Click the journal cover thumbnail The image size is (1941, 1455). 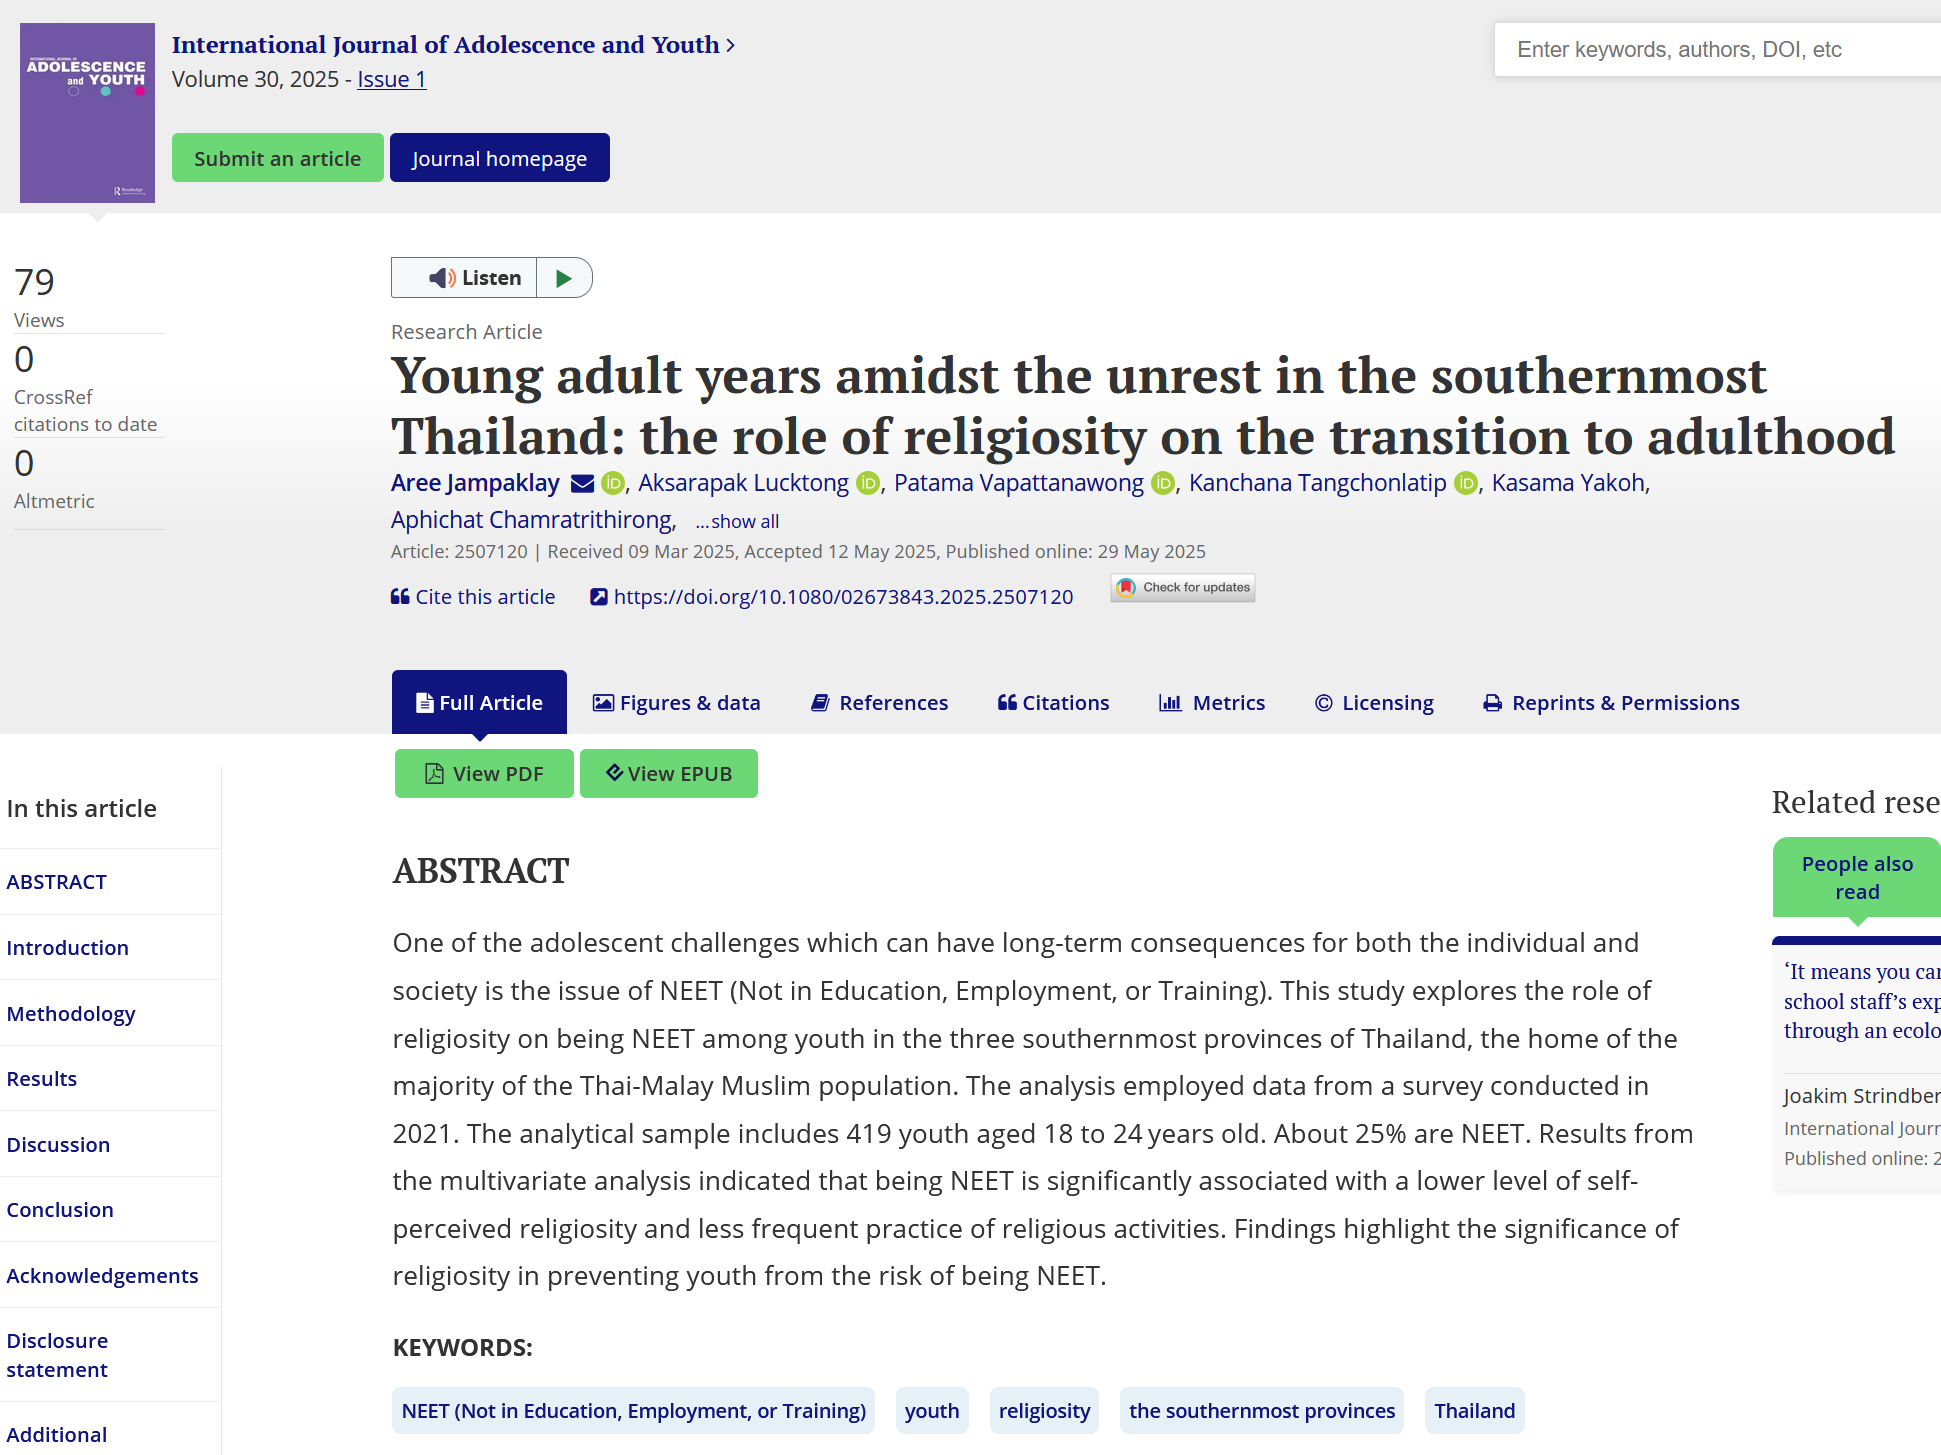(x=88, y=113)
